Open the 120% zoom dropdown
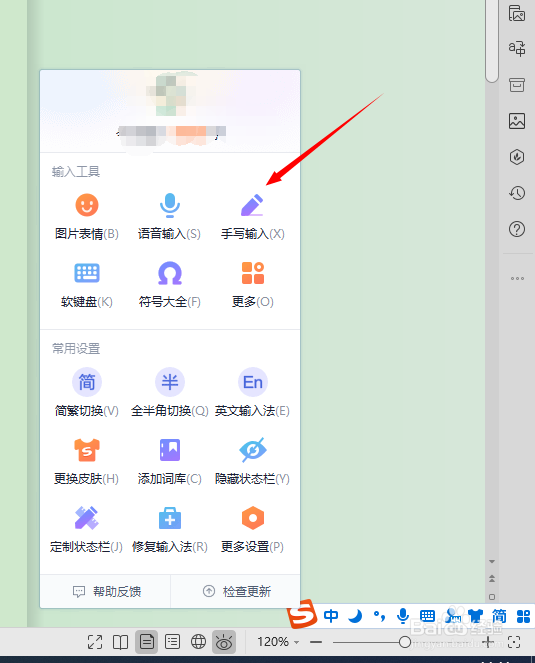535x663 pixels. click(x=278, y=642)
